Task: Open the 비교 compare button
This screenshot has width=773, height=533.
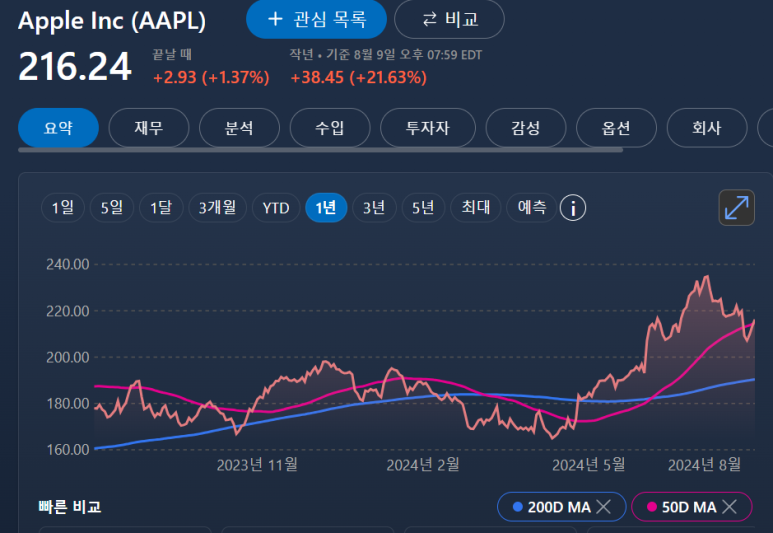Action: click(x=450, y=19)
